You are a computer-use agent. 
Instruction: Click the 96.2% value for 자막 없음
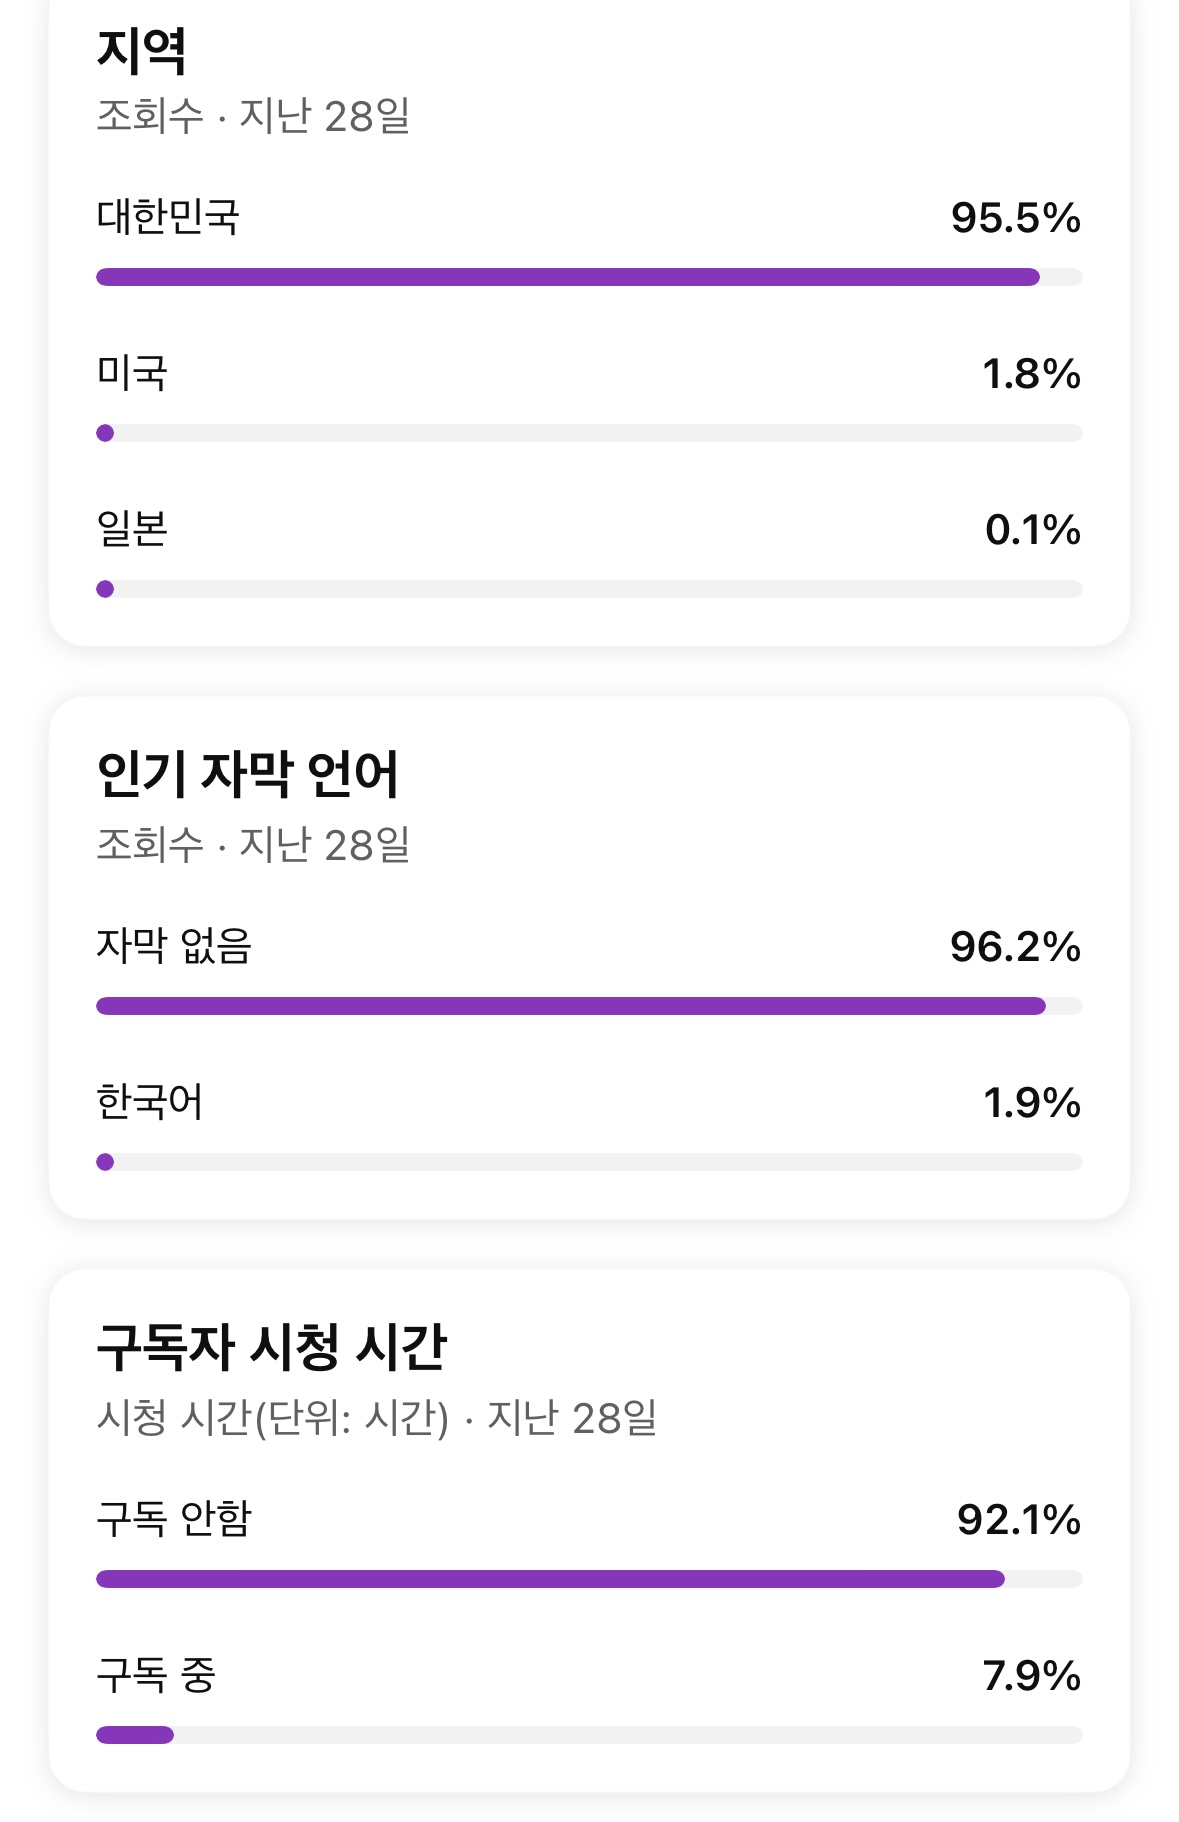pyautogui.click(x=1015, y=947)
